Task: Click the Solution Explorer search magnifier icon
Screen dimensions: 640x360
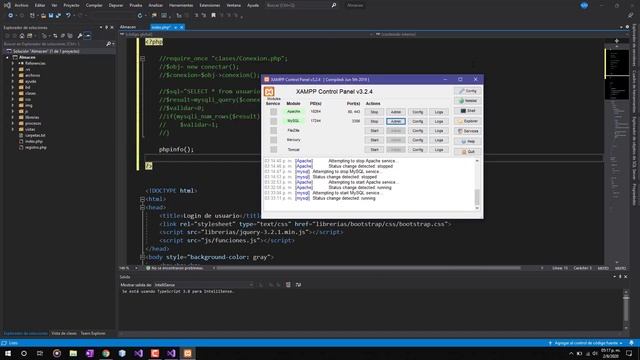Action: point(108,44)
